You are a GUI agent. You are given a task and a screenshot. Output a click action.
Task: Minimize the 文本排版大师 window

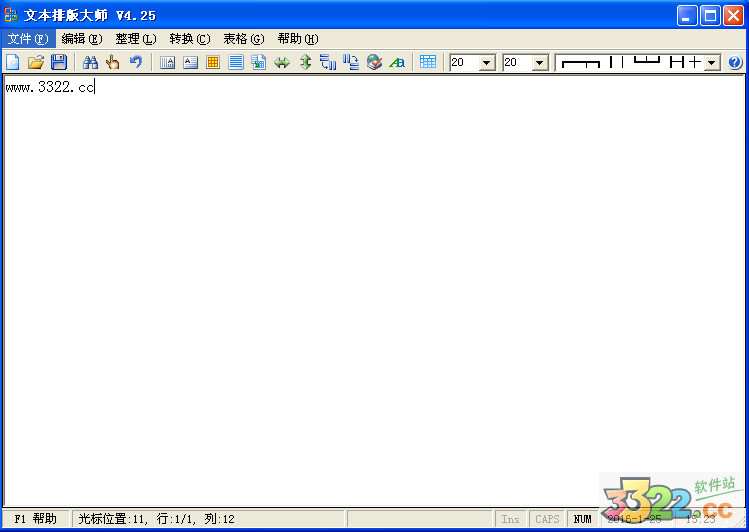click(687, 16)
